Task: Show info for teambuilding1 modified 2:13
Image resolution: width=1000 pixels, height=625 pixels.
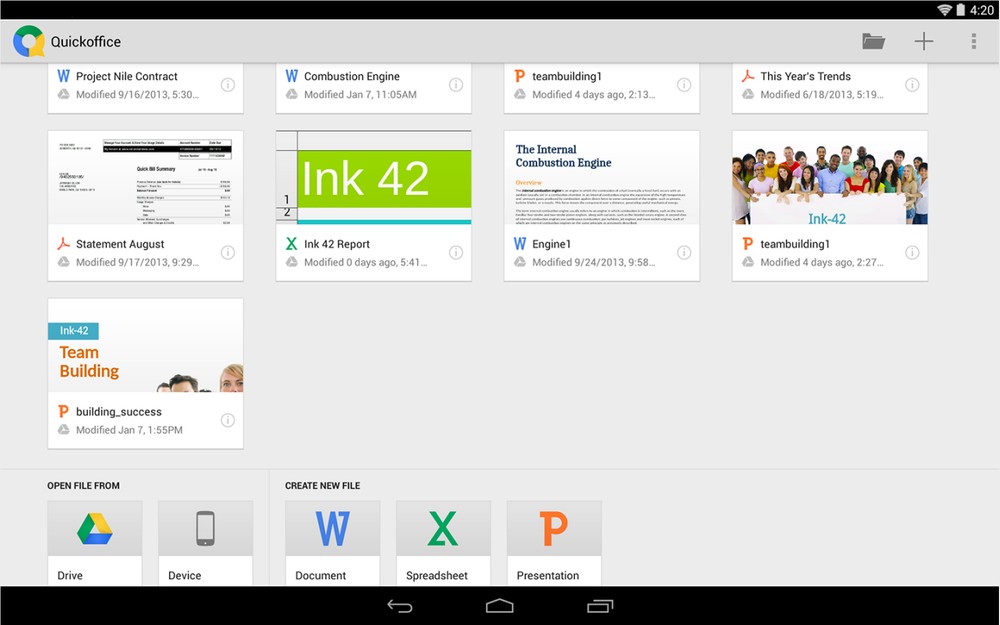Action: coord(684,85)
